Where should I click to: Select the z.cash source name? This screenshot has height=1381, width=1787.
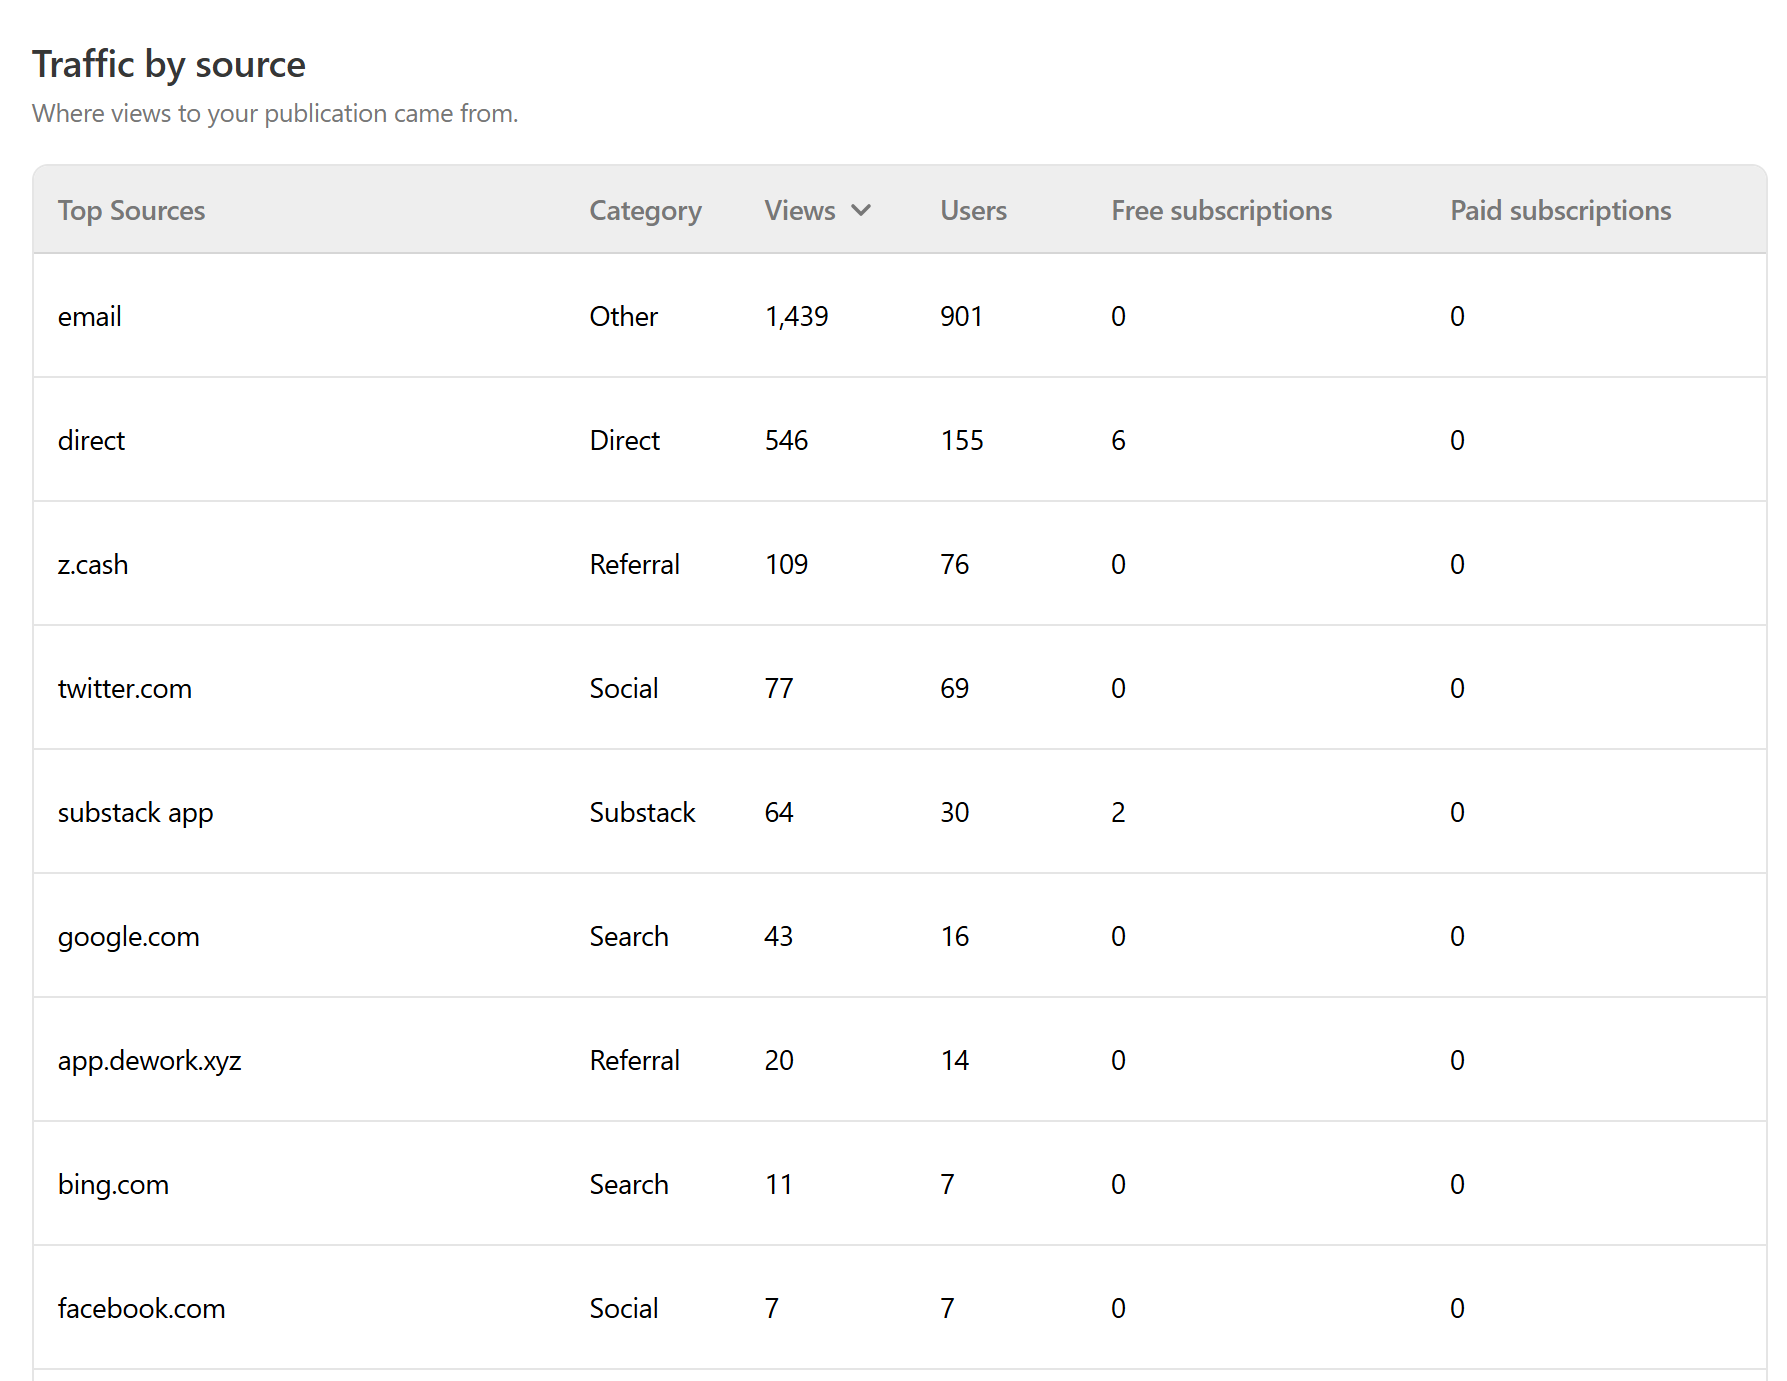(93, 564)
